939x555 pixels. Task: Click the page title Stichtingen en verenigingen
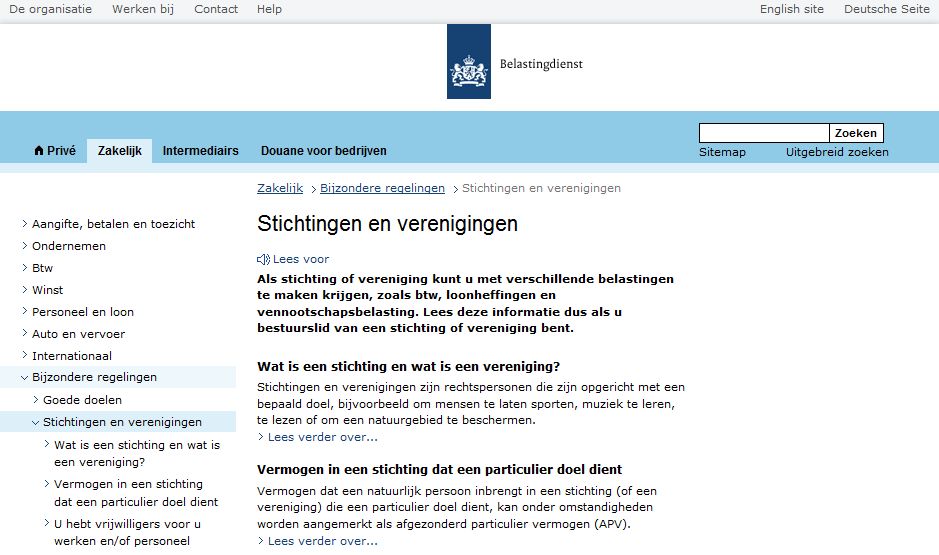click(x=387, y=223)
